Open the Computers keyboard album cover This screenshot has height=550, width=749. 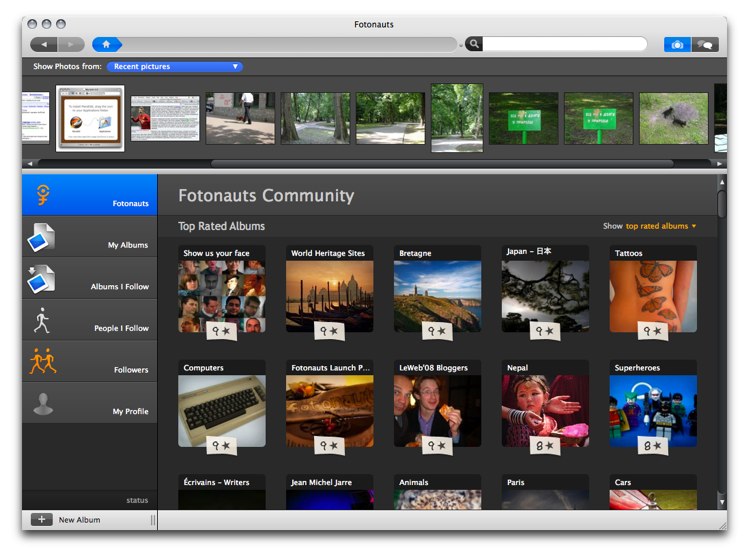(x=222, y=410)
